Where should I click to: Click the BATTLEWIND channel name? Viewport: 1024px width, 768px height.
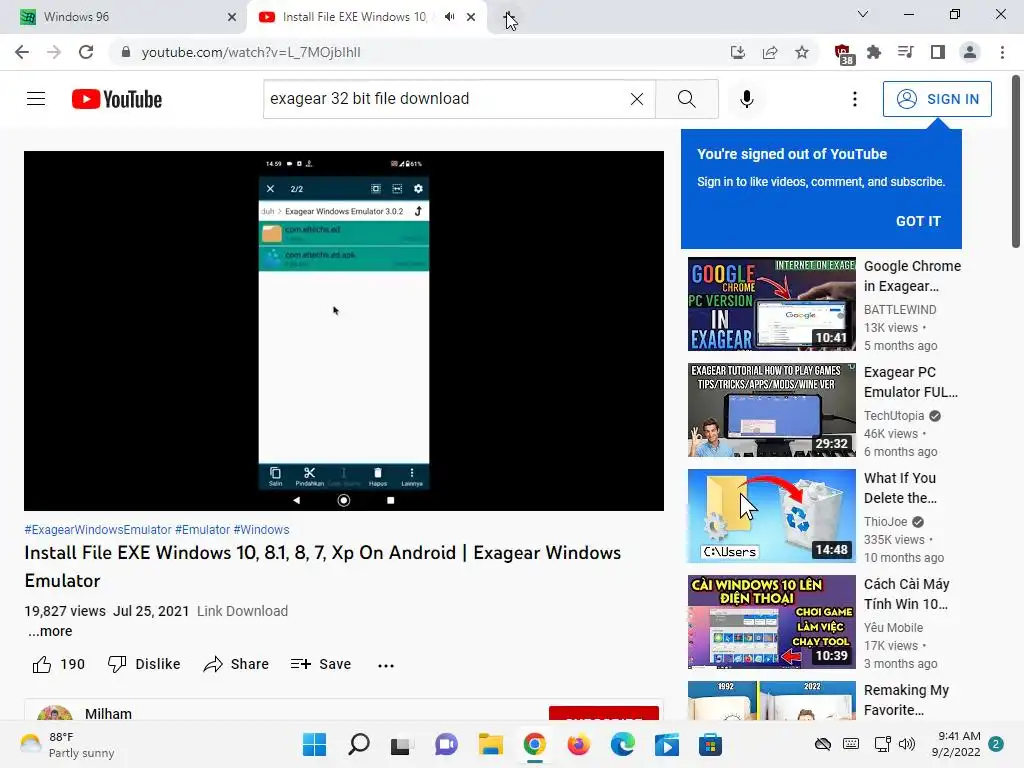coord(900,310)
